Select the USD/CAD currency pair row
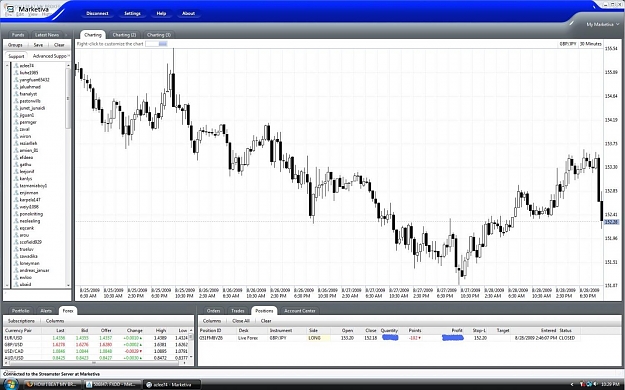Viewport: 625px width, 390px height. pos(96,351)
